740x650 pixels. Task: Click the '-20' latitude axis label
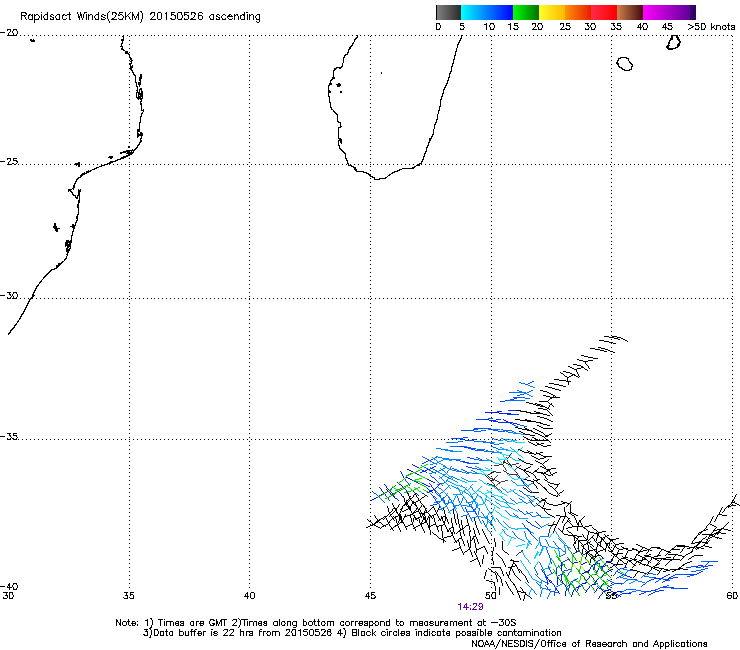pos(9,33)
